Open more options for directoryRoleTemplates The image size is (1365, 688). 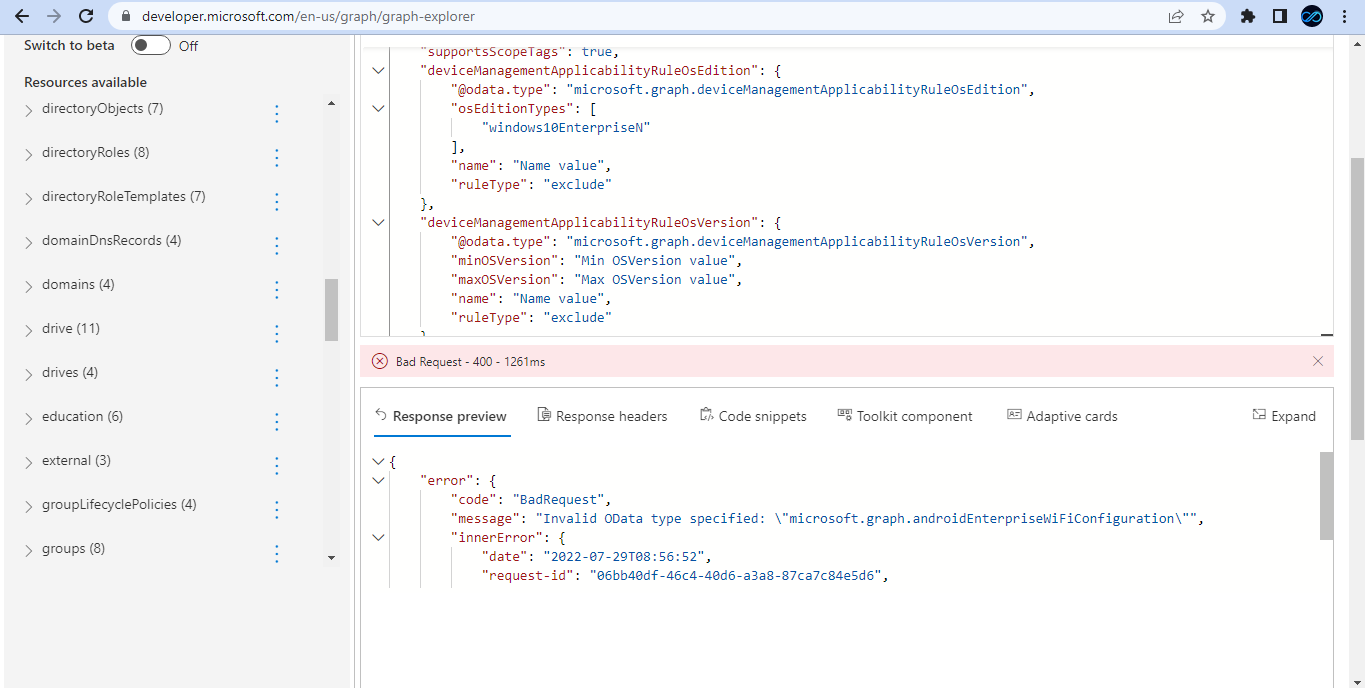[x=277, y=202]
